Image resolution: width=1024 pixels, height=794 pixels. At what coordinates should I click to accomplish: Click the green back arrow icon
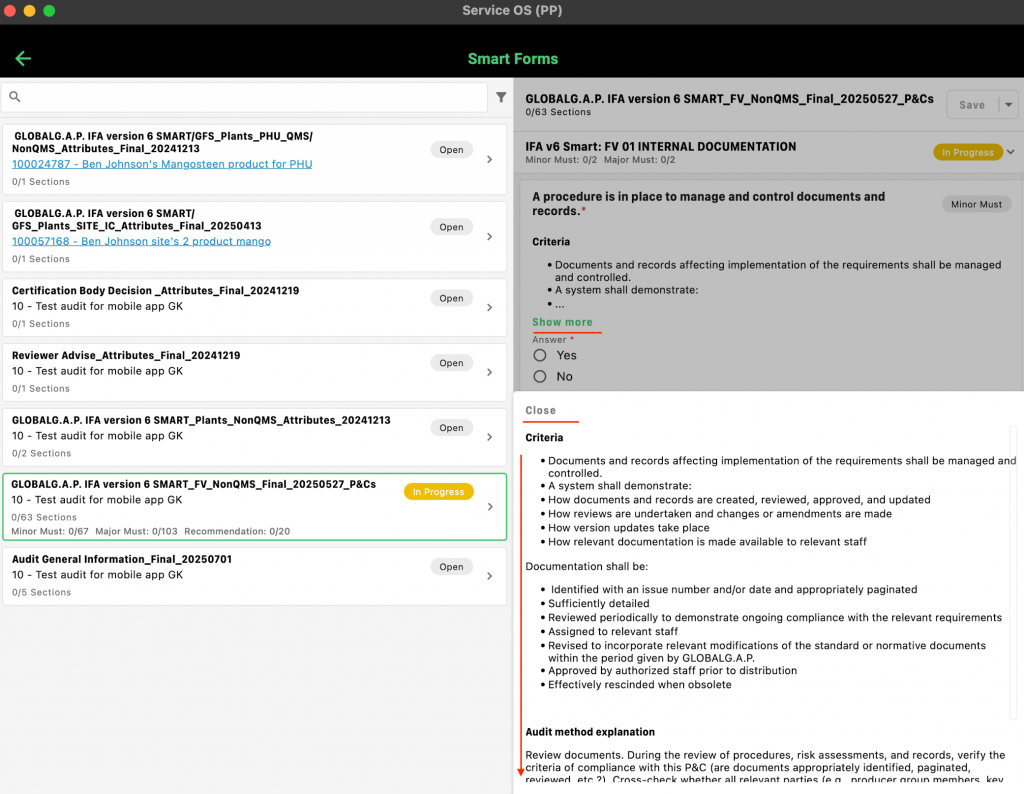[x=23, y=58]
